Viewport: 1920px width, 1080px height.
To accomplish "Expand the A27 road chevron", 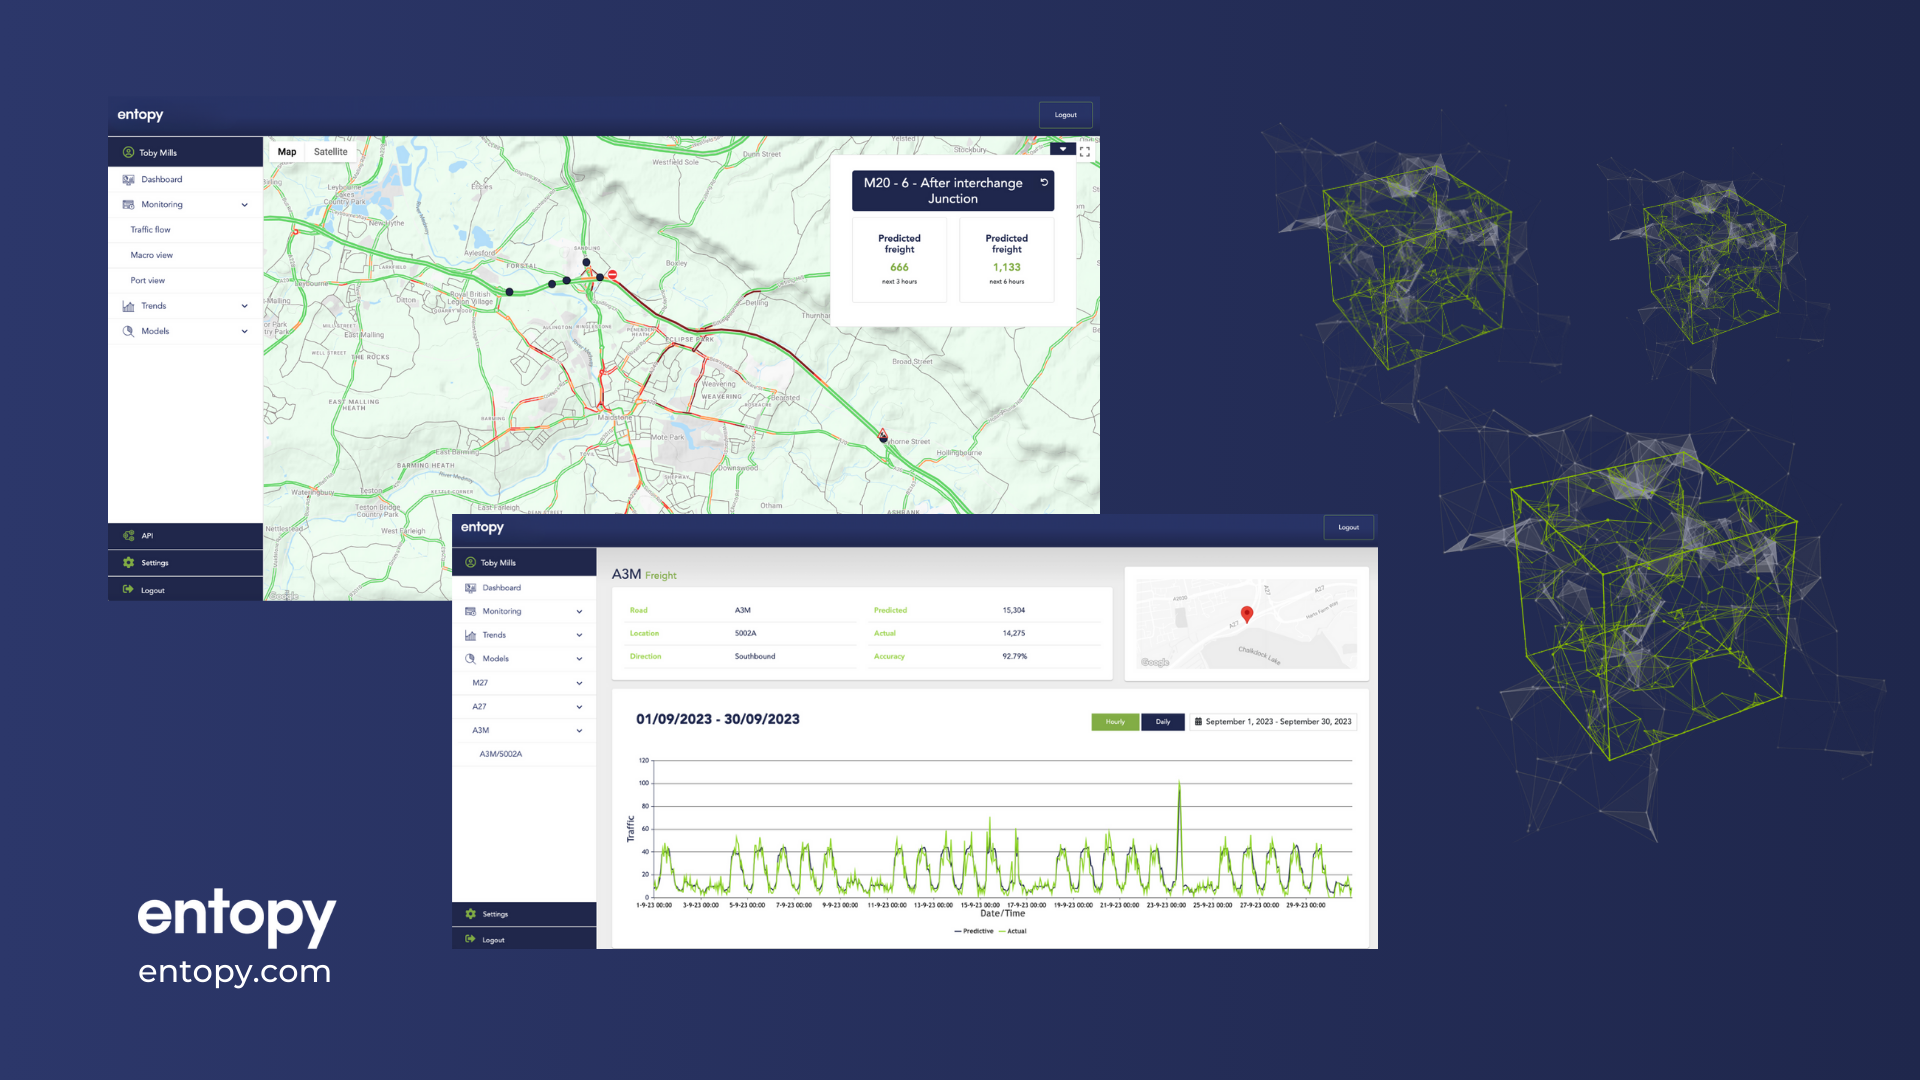I will pyautogui.click(x=579, y=707).
